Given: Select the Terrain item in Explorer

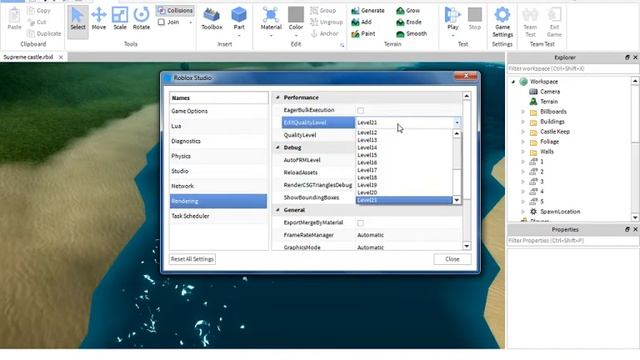Looking at the screenshot, I should (549, 101).
